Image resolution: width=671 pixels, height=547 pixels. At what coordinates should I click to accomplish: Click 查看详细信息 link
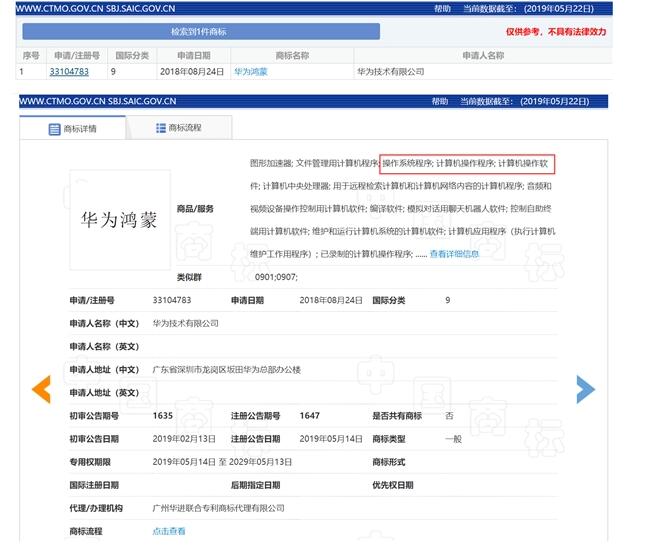pos(454,254)
